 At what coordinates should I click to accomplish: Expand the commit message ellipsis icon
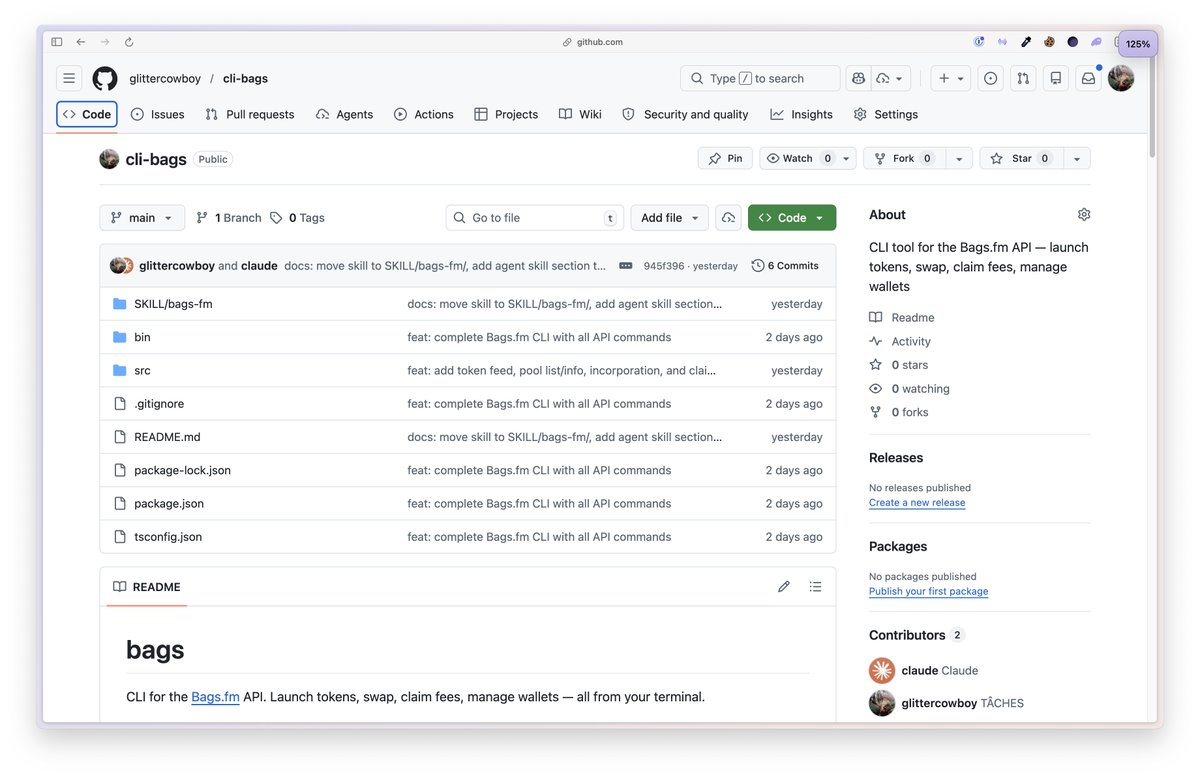(x=626, y=266)
